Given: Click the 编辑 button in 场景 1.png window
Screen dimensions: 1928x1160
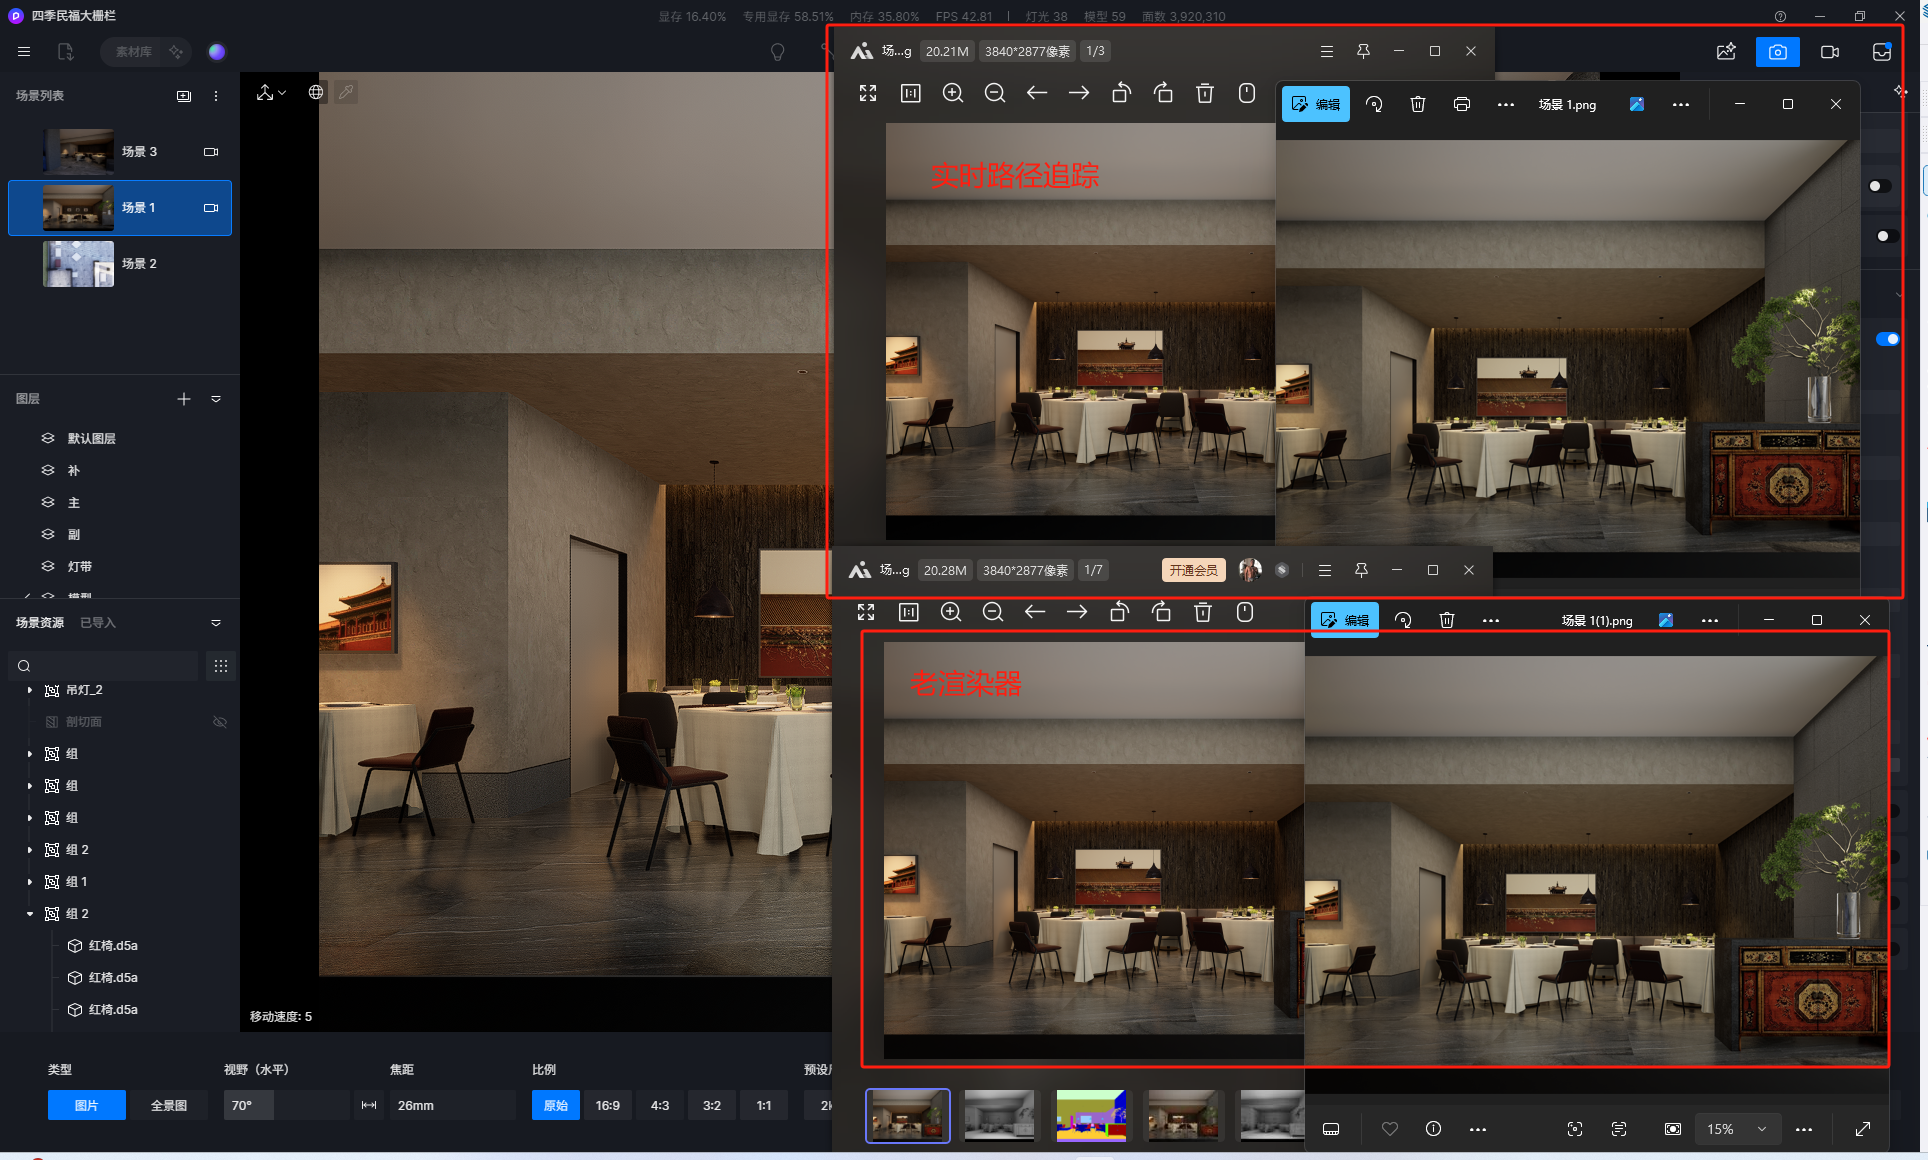Looking at the screenshot, I should [1315, 104].
